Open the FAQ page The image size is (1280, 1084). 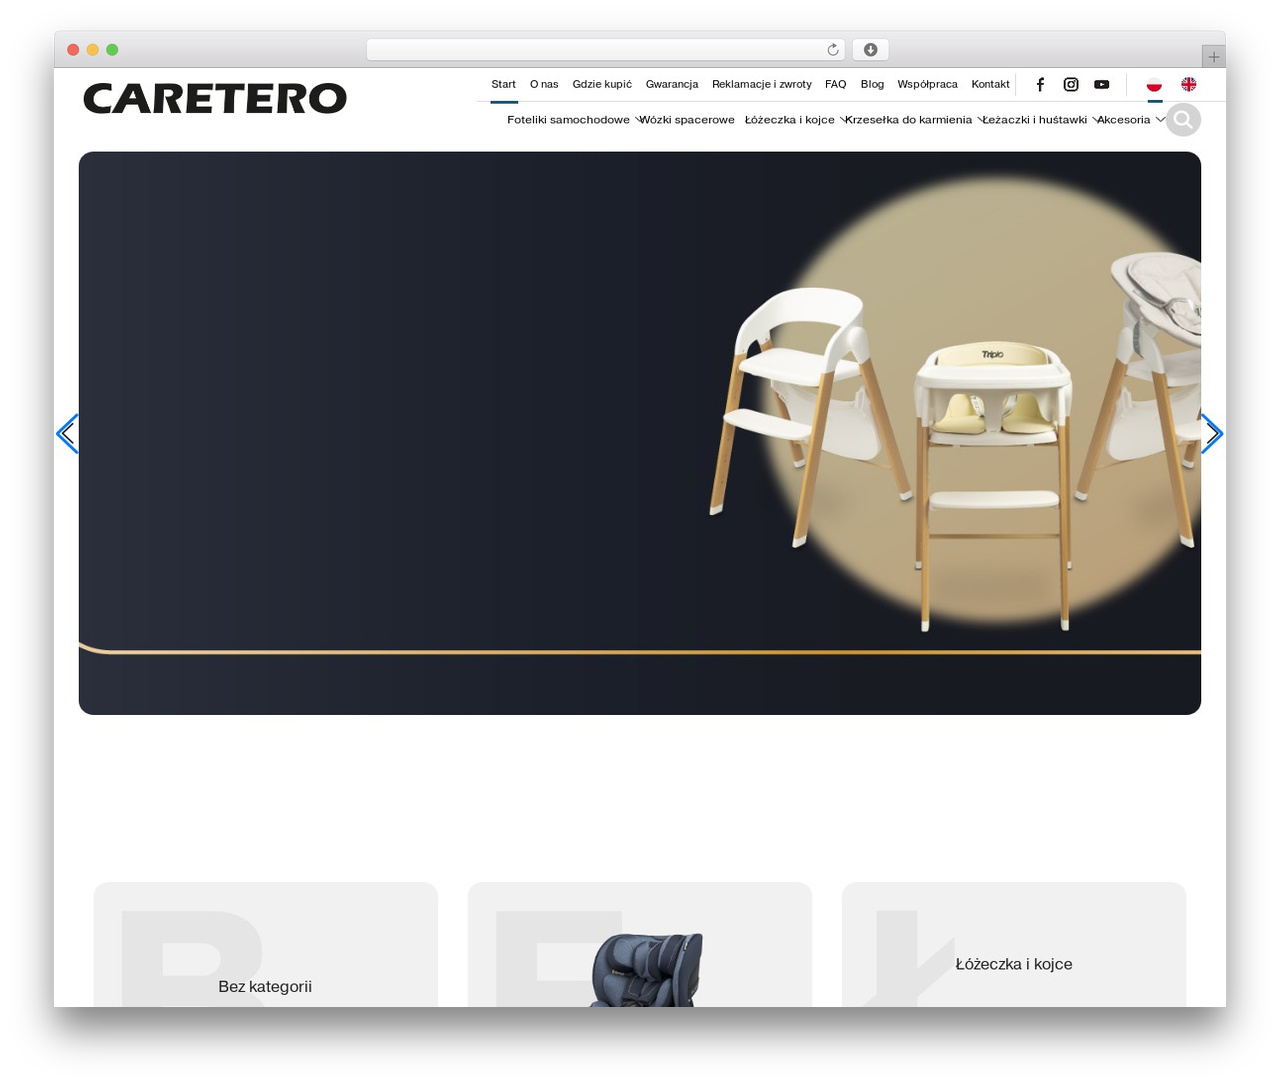836,85
